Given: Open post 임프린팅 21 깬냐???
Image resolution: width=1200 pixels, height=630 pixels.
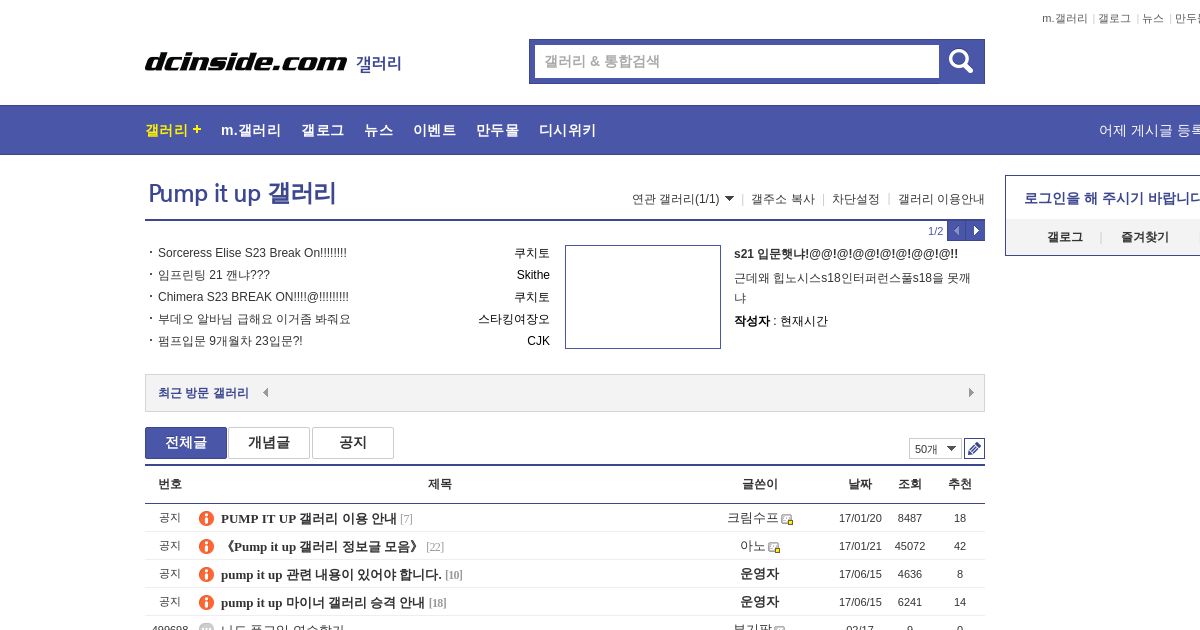Looking at the screenshot, I should point(214,275).
